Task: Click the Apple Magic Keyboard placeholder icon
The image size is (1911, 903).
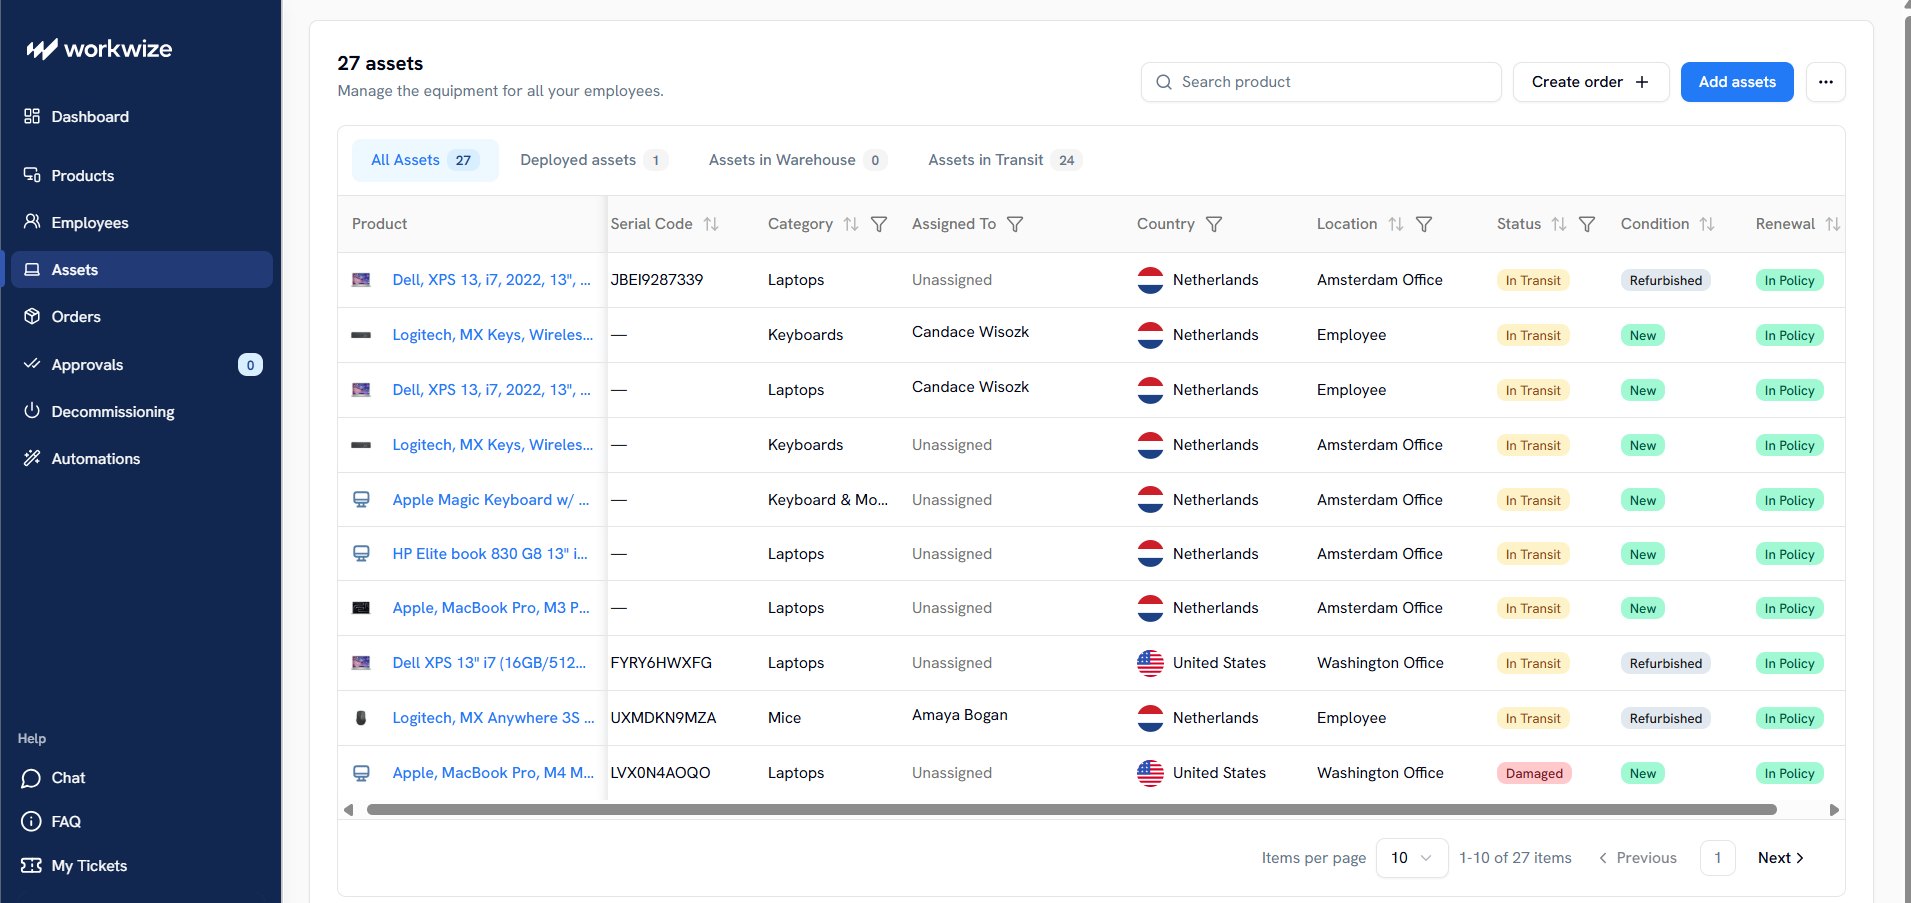Action: [361, 500]
